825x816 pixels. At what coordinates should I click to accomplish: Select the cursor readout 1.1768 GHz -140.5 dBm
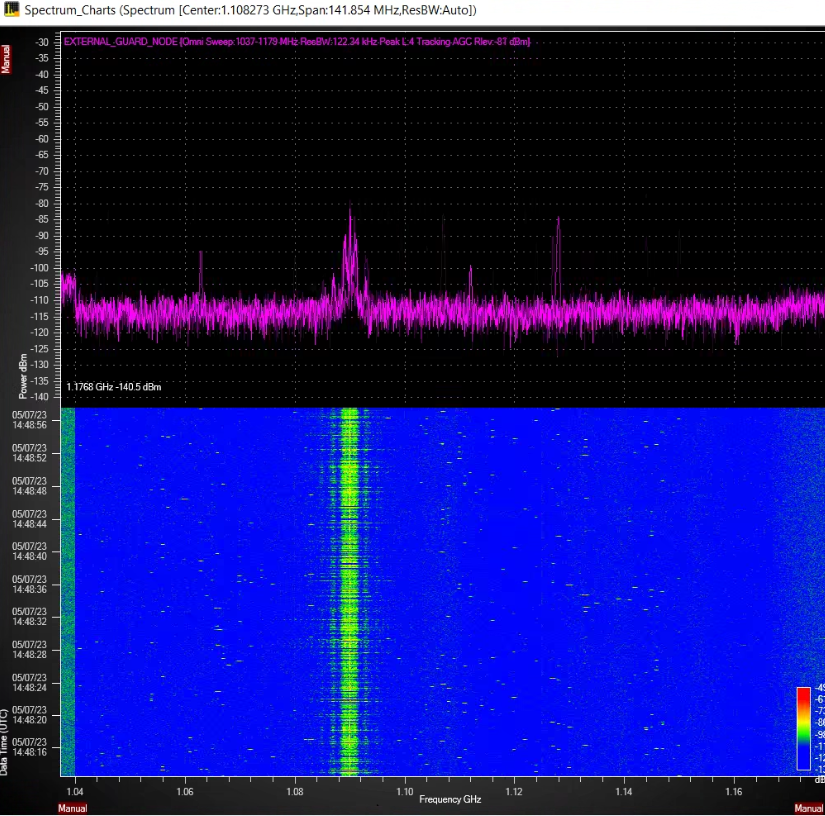tap(113, 387)
